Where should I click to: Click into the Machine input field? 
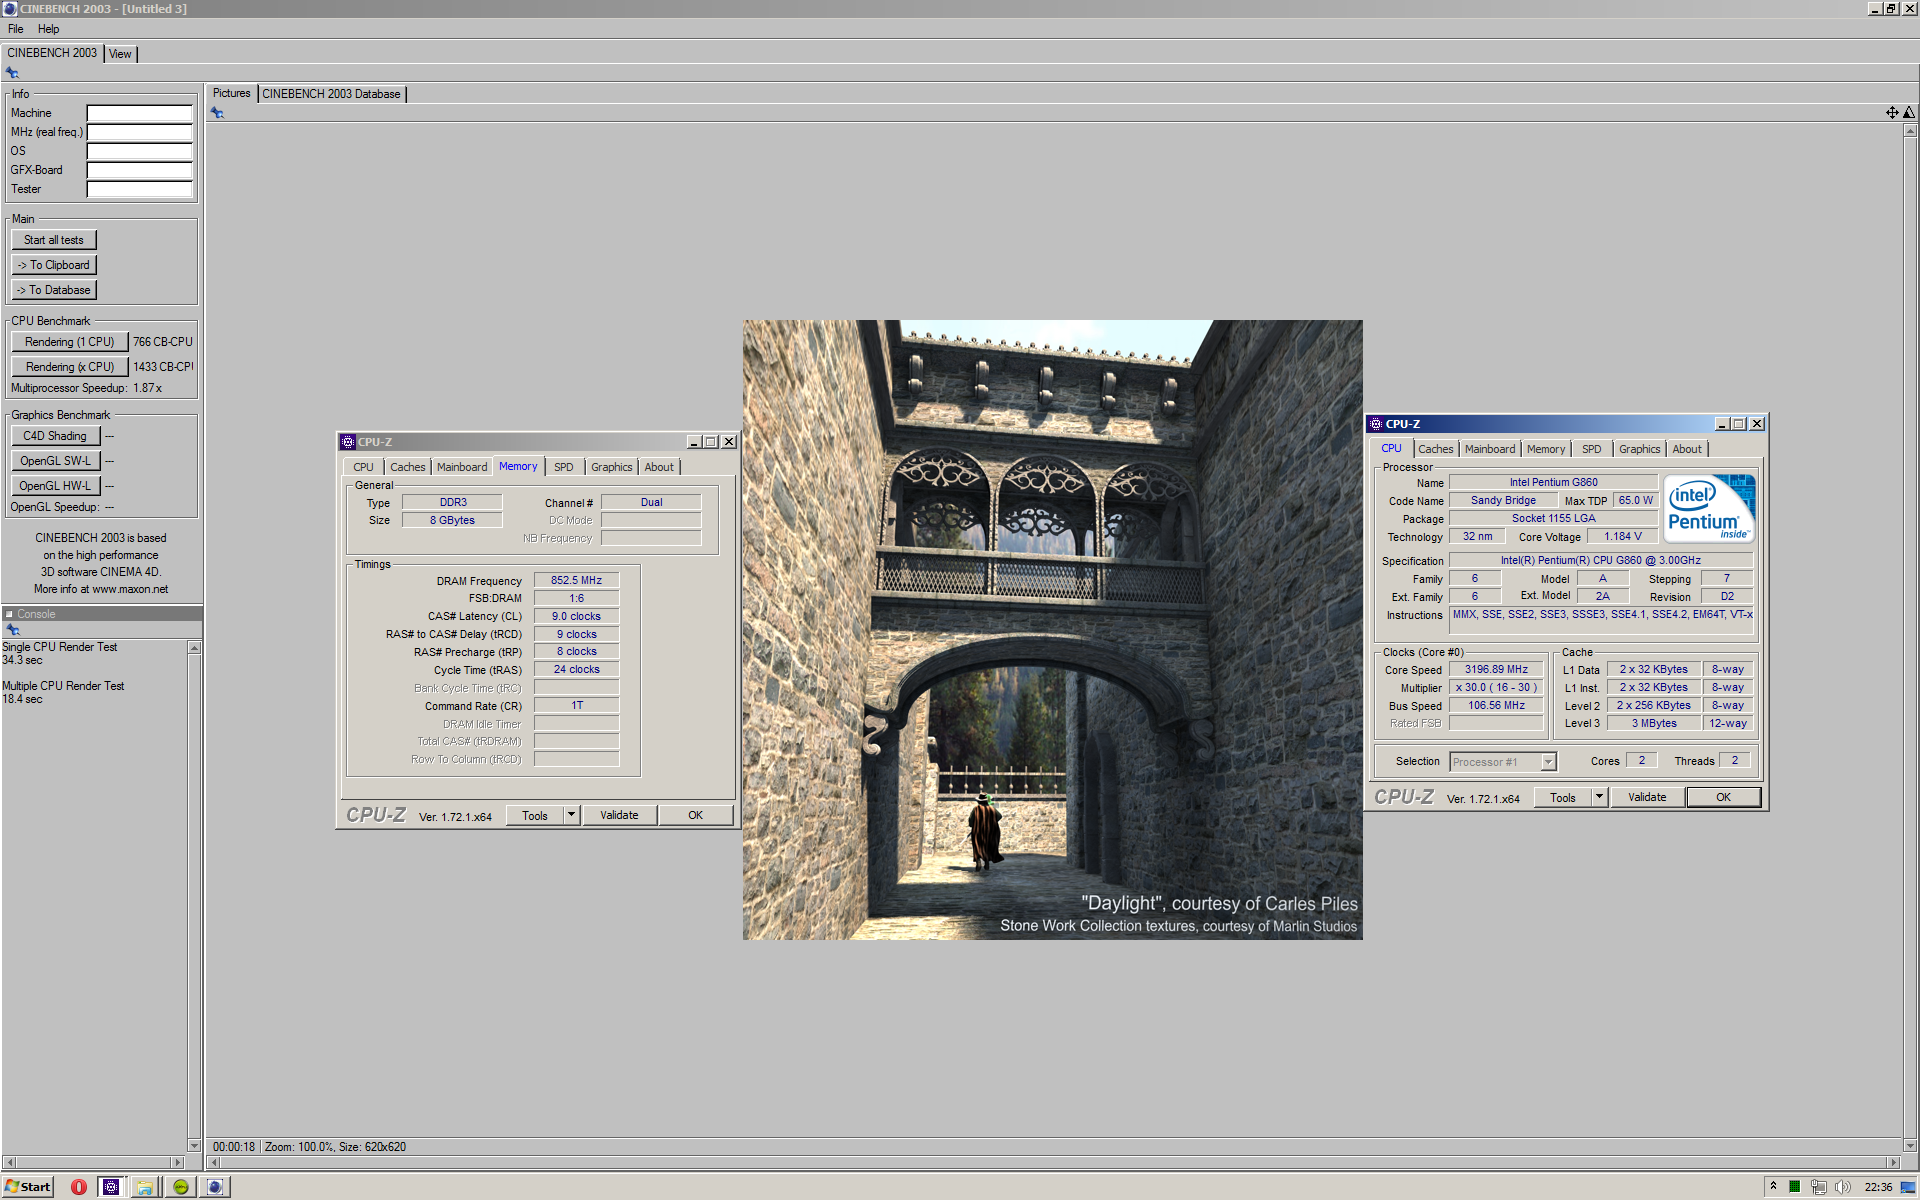pyautogui.click(x=139, y=113)
